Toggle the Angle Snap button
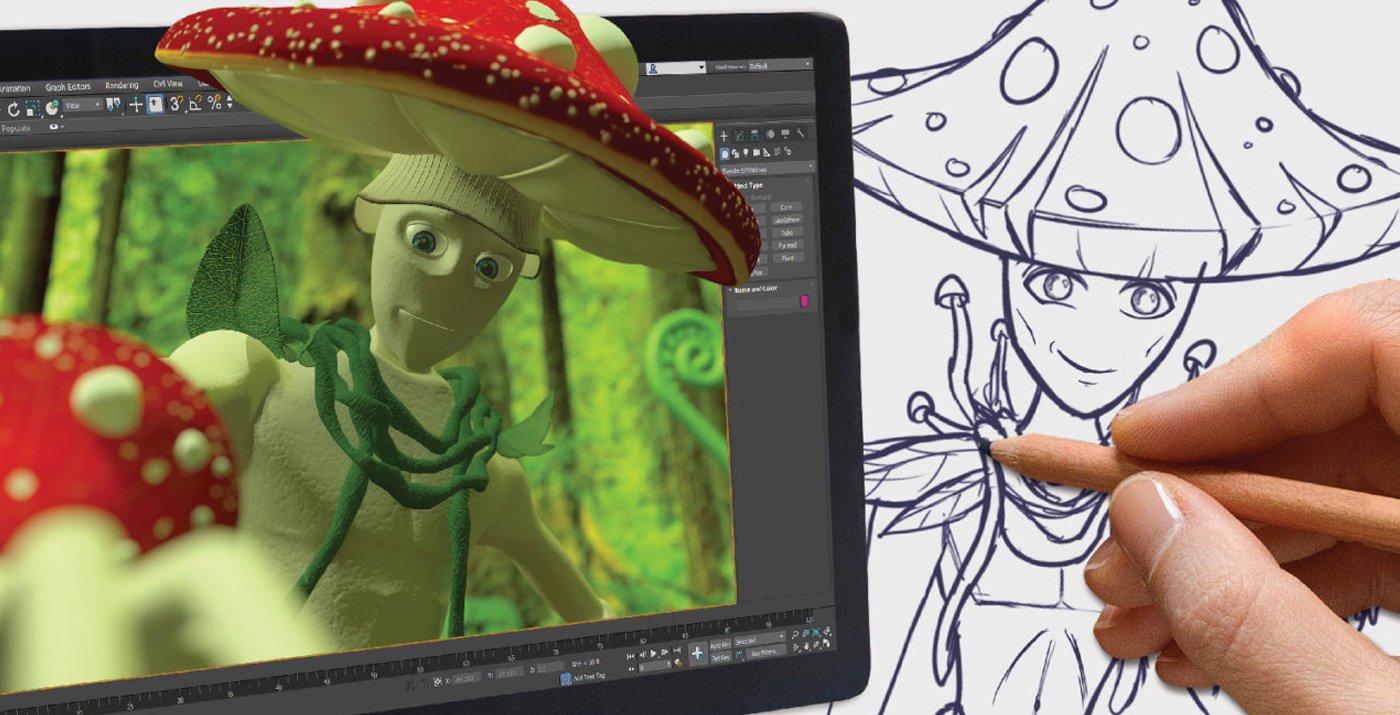Viewport: 1400px width, 715px height. click(195, 102)
